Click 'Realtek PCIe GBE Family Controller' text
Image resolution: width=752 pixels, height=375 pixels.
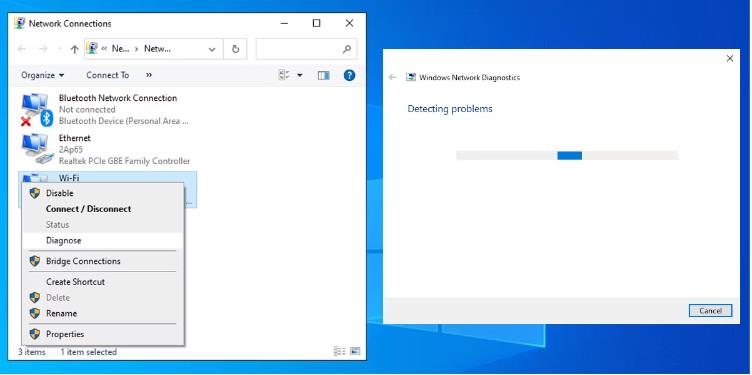(124, 161)
